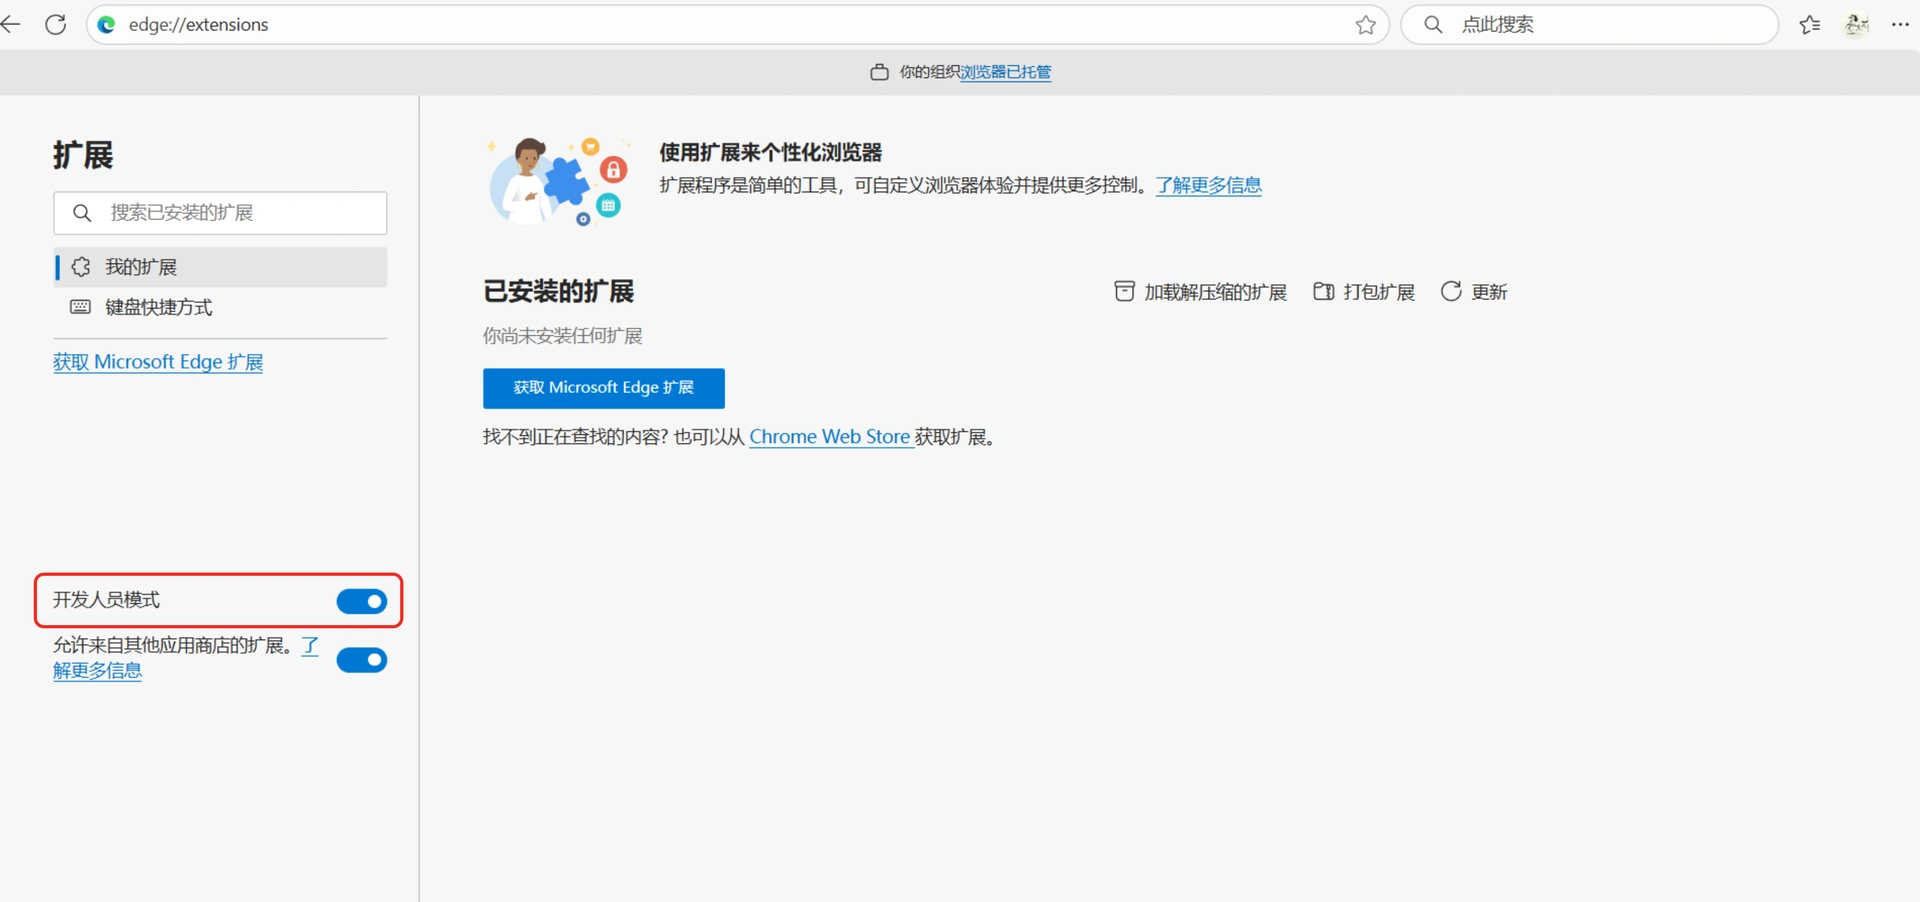Open the sidebar link 获取 Microsoft Edge 扩展
This screenshot has width=1920, height=902.
(158, 362)
